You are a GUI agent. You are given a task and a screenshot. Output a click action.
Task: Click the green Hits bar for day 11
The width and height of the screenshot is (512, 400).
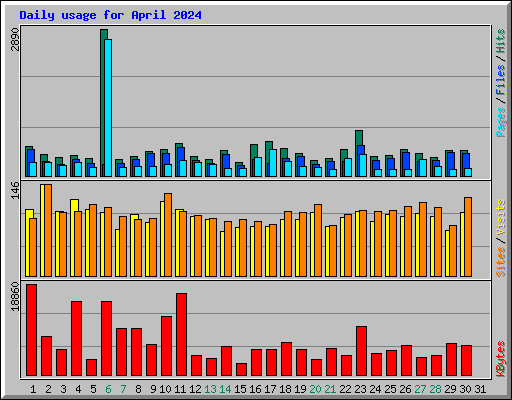click(x=179, y=145)
